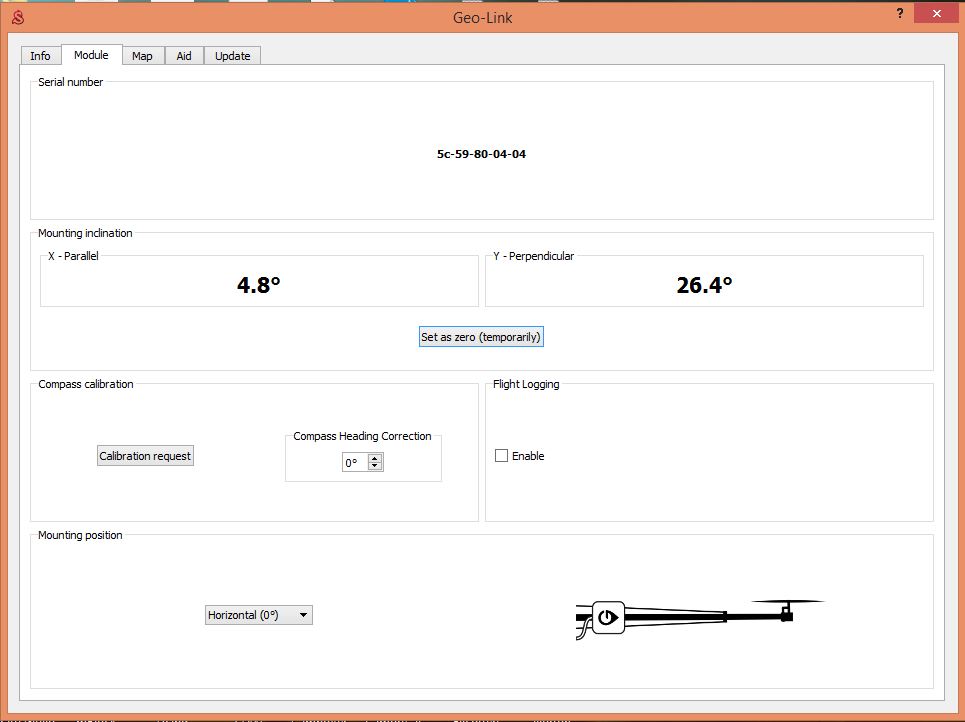
Task: Click the X - Parallel 4.8° reading
Action: (x=258, y=285)
